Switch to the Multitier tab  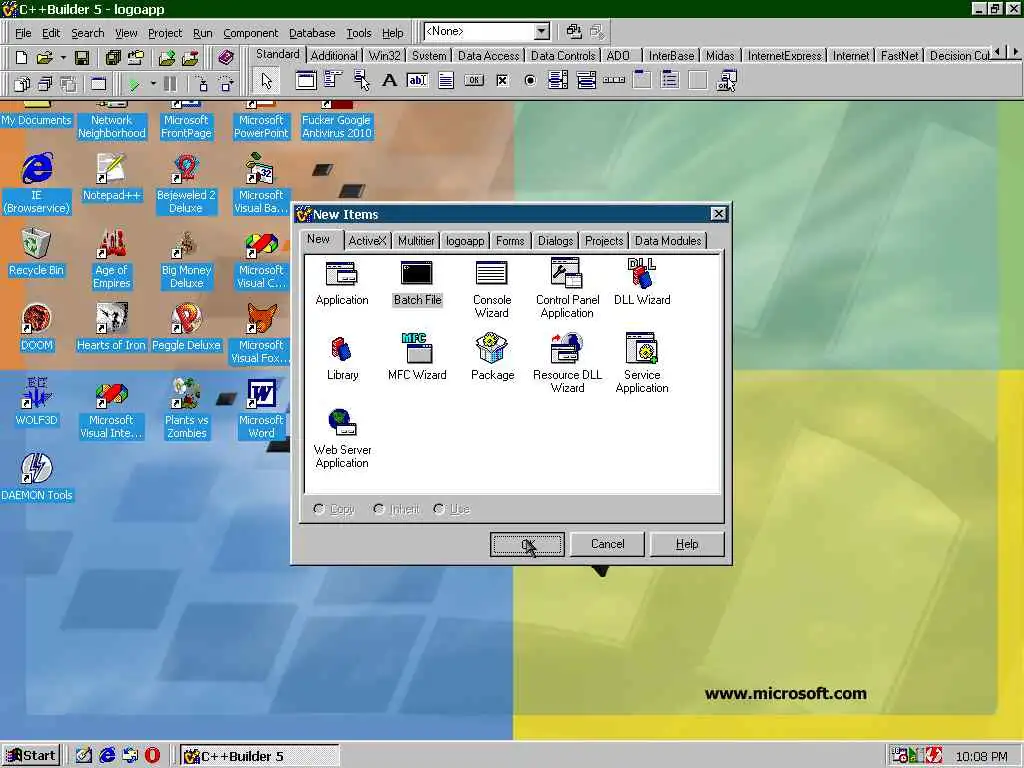point(416,241)
